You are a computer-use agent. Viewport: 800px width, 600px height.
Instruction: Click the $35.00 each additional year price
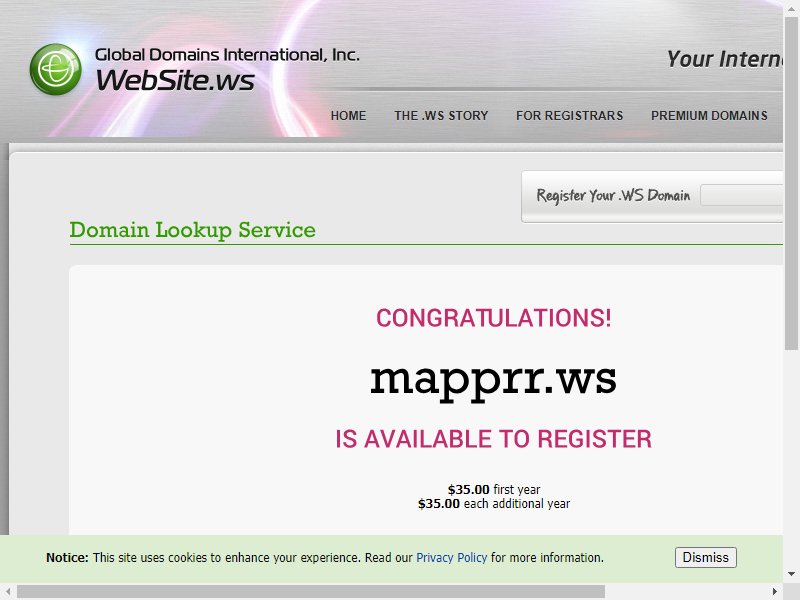tap(494, 504)
